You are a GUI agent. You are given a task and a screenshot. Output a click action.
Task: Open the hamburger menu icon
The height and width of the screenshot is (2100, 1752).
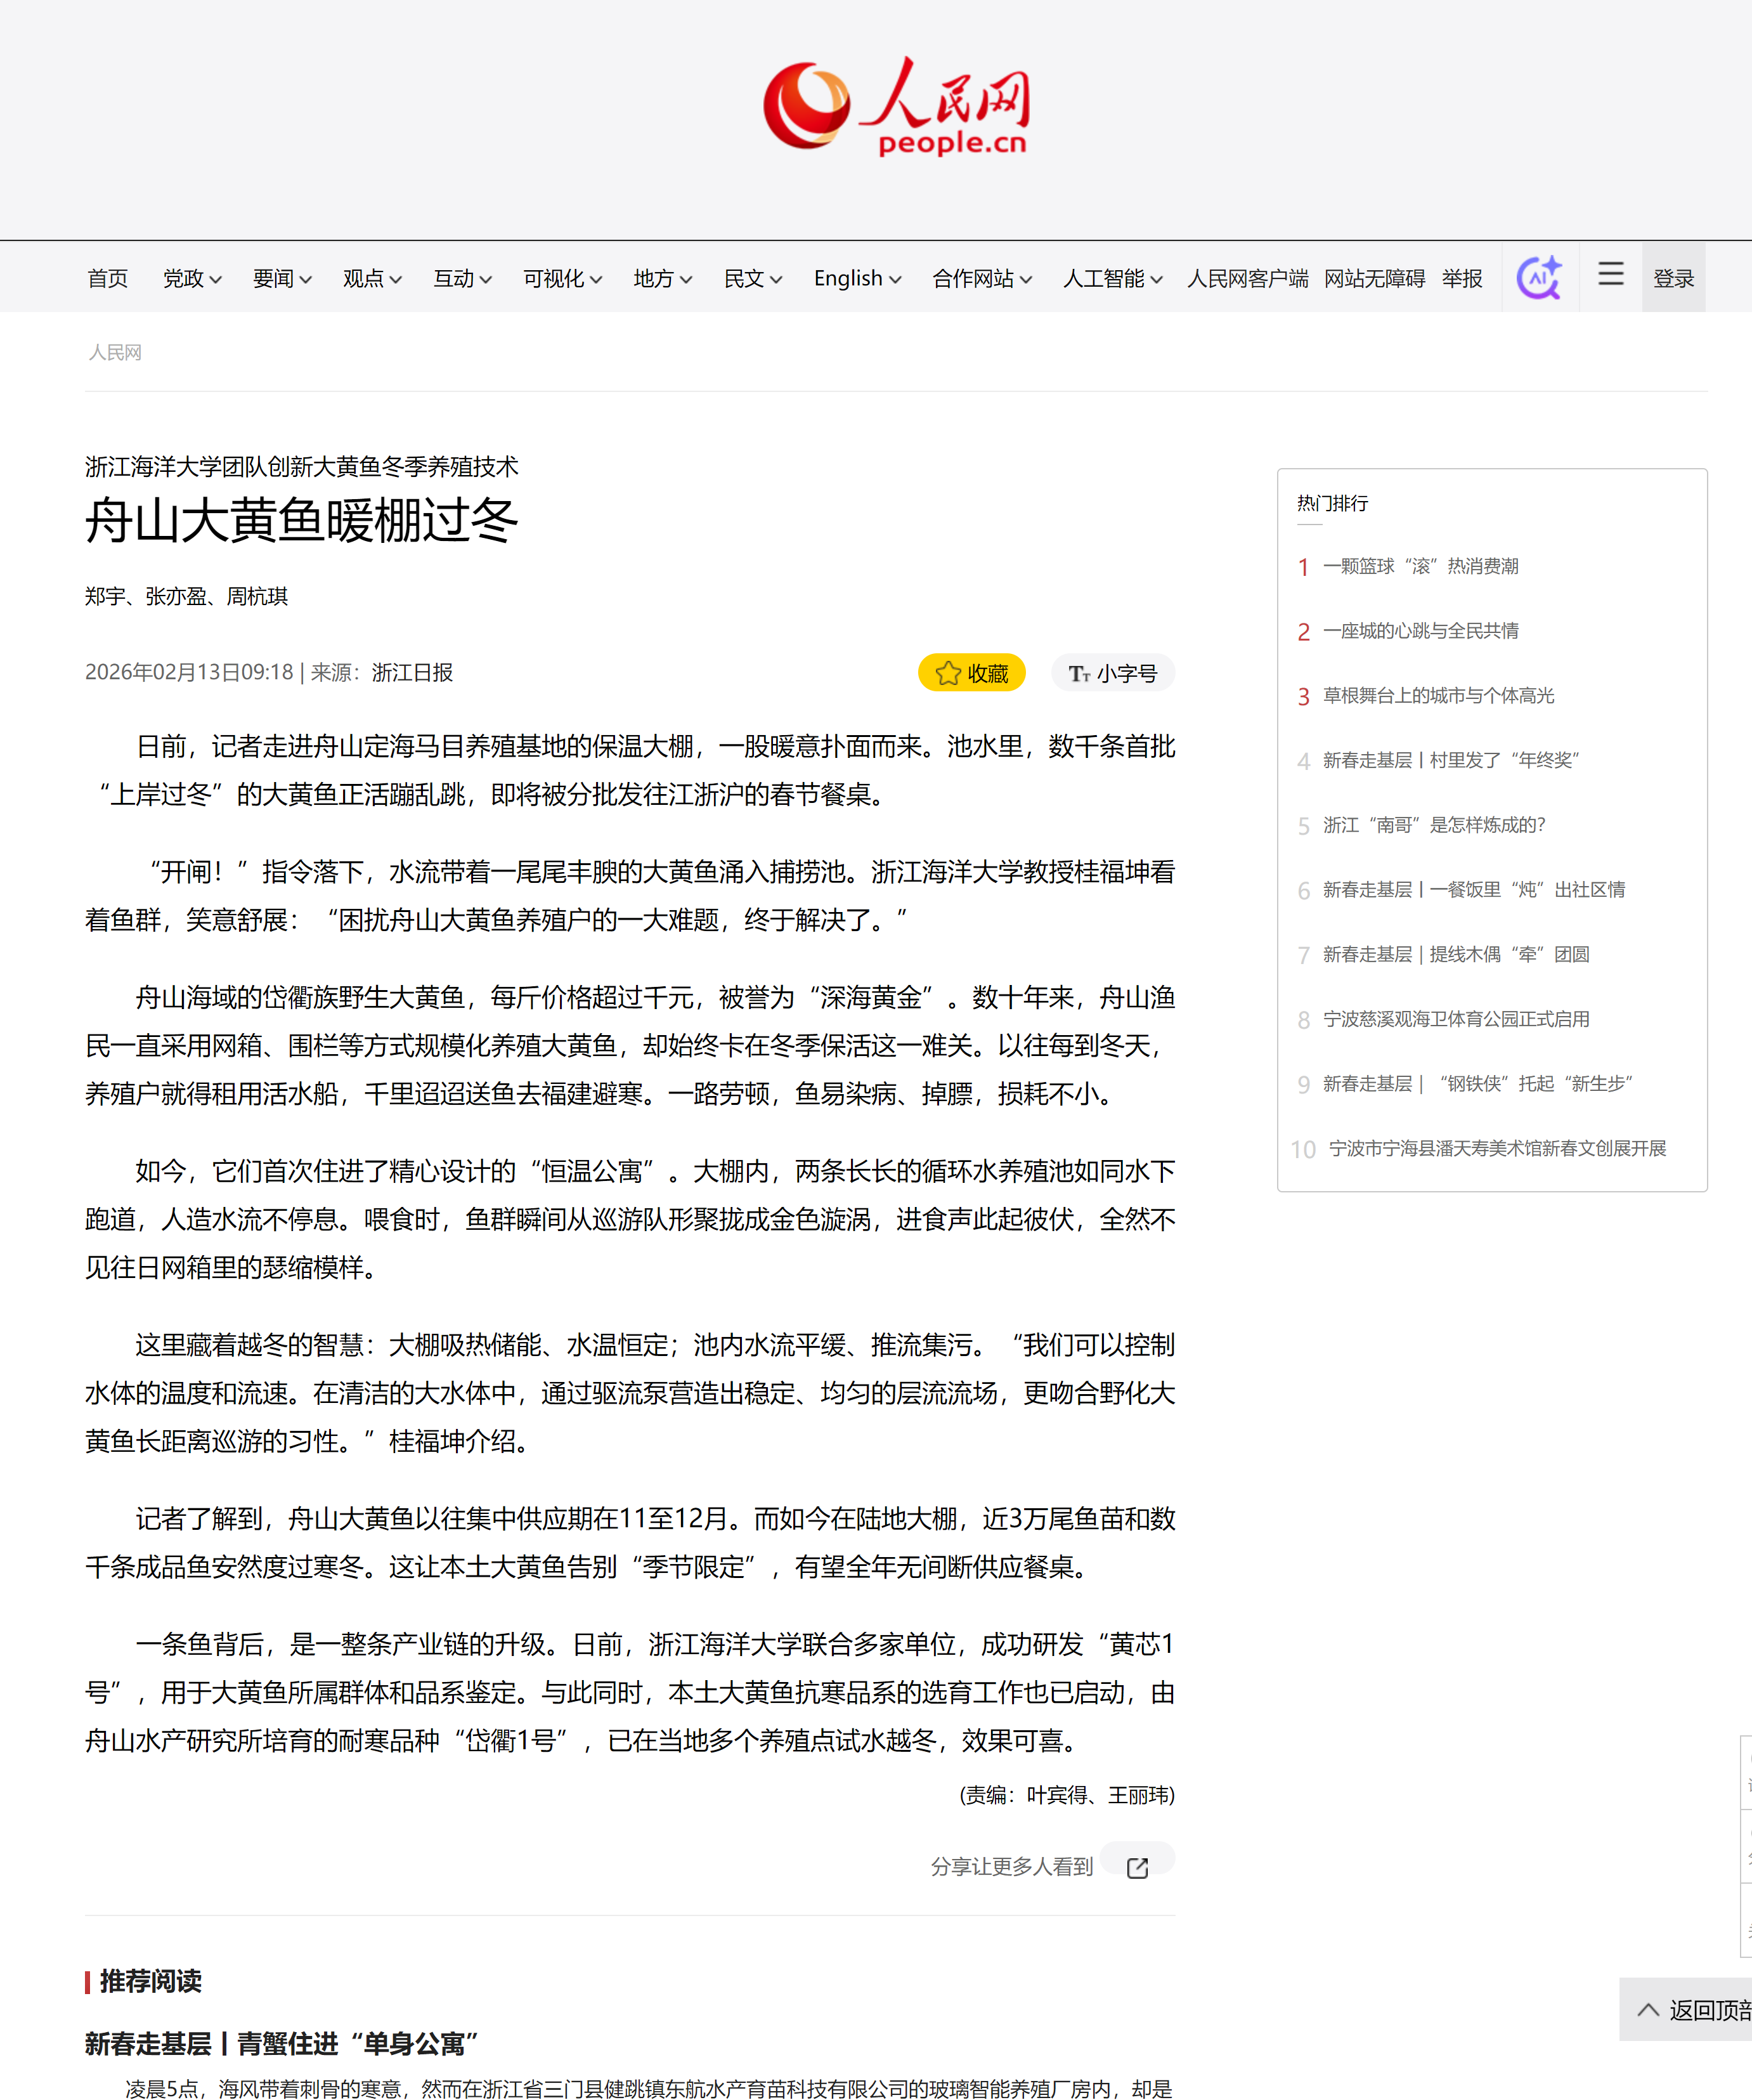click(x=1610, y=274)
